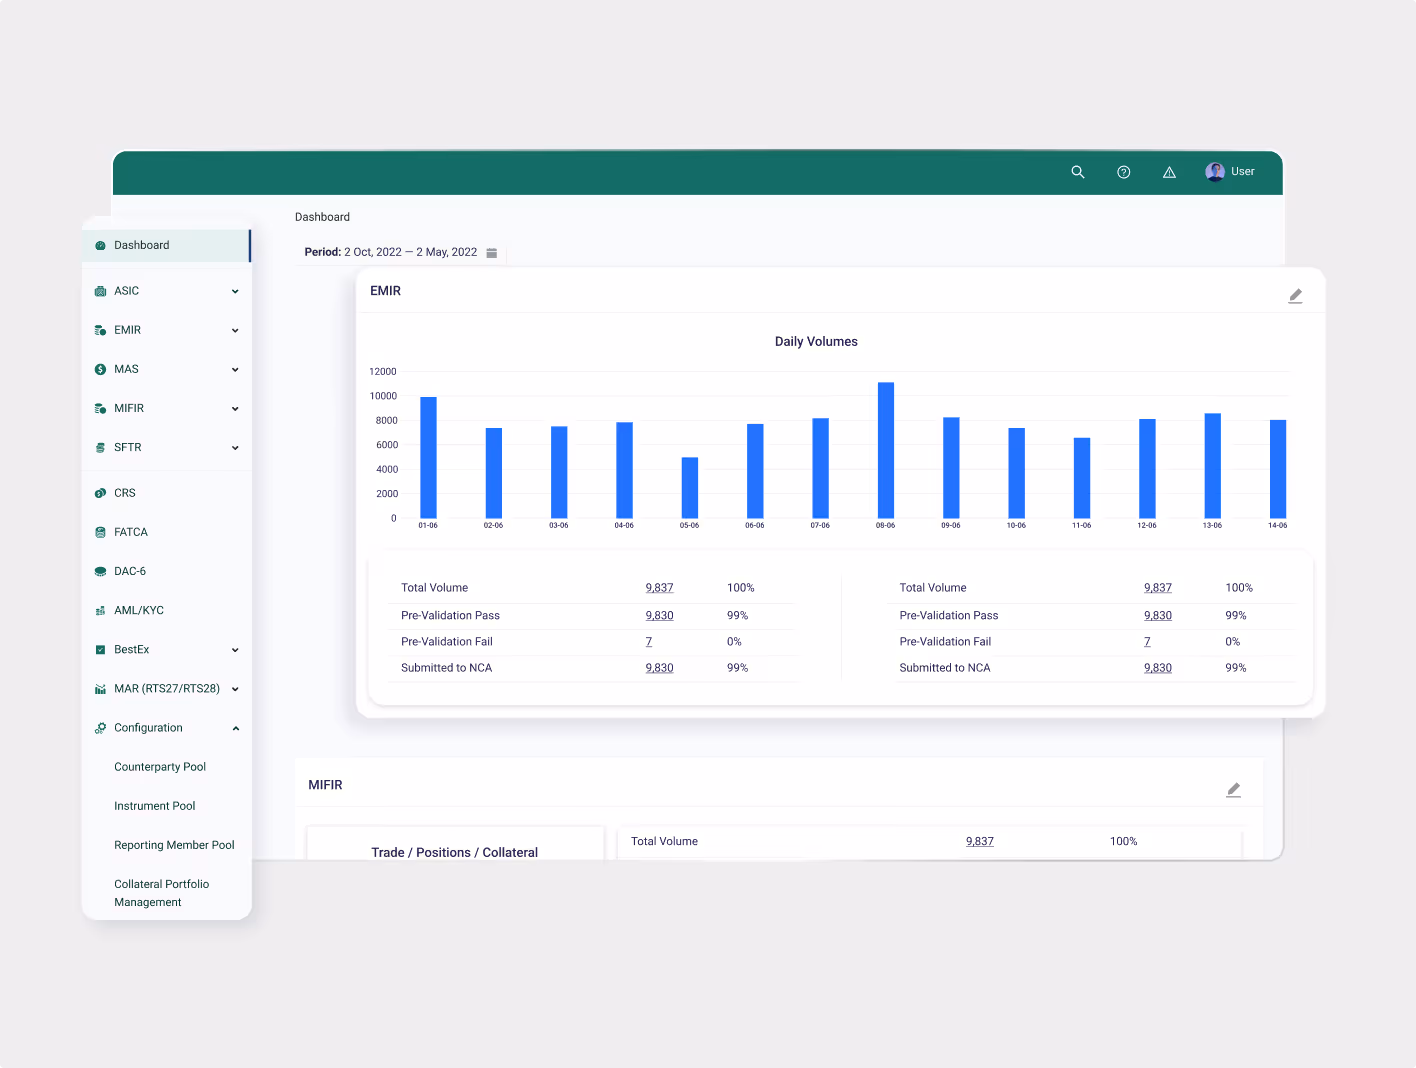
Task: Expand the MAR (RTS27/RTS28) chevron
Action: coord(235,689)
